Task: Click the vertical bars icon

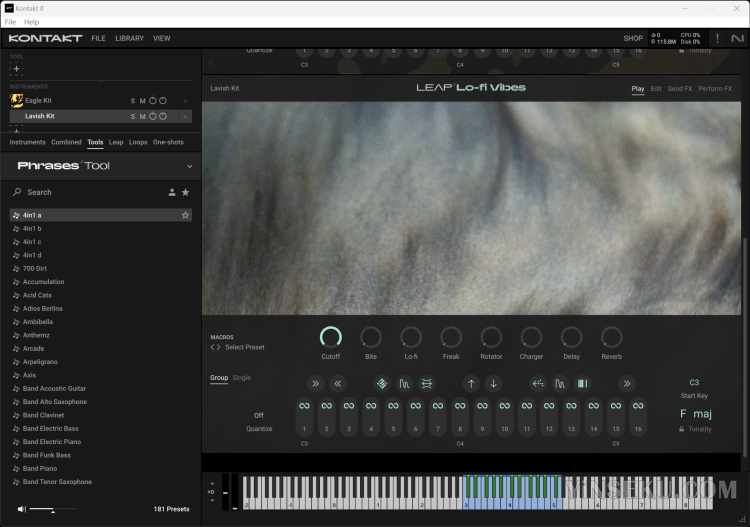Action: [x=582, y=384]
